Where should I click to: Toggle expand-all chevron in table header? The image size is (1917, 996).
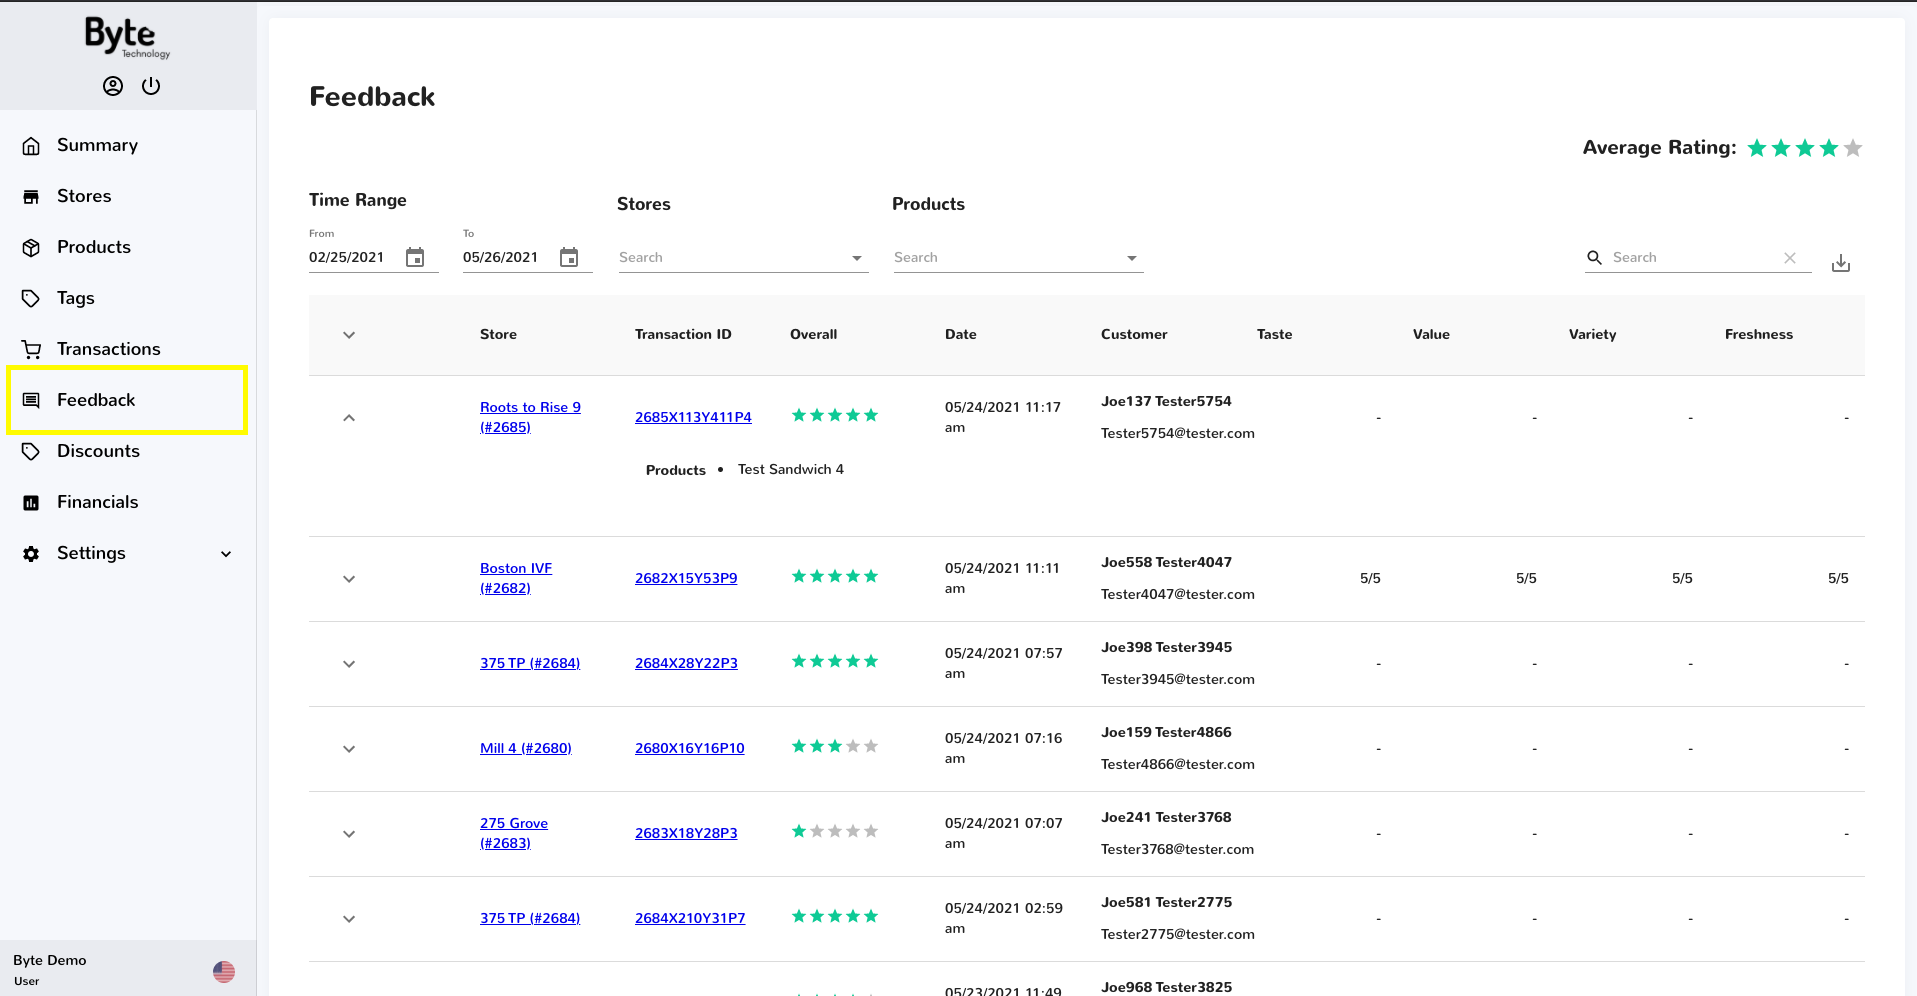point(349,335)
